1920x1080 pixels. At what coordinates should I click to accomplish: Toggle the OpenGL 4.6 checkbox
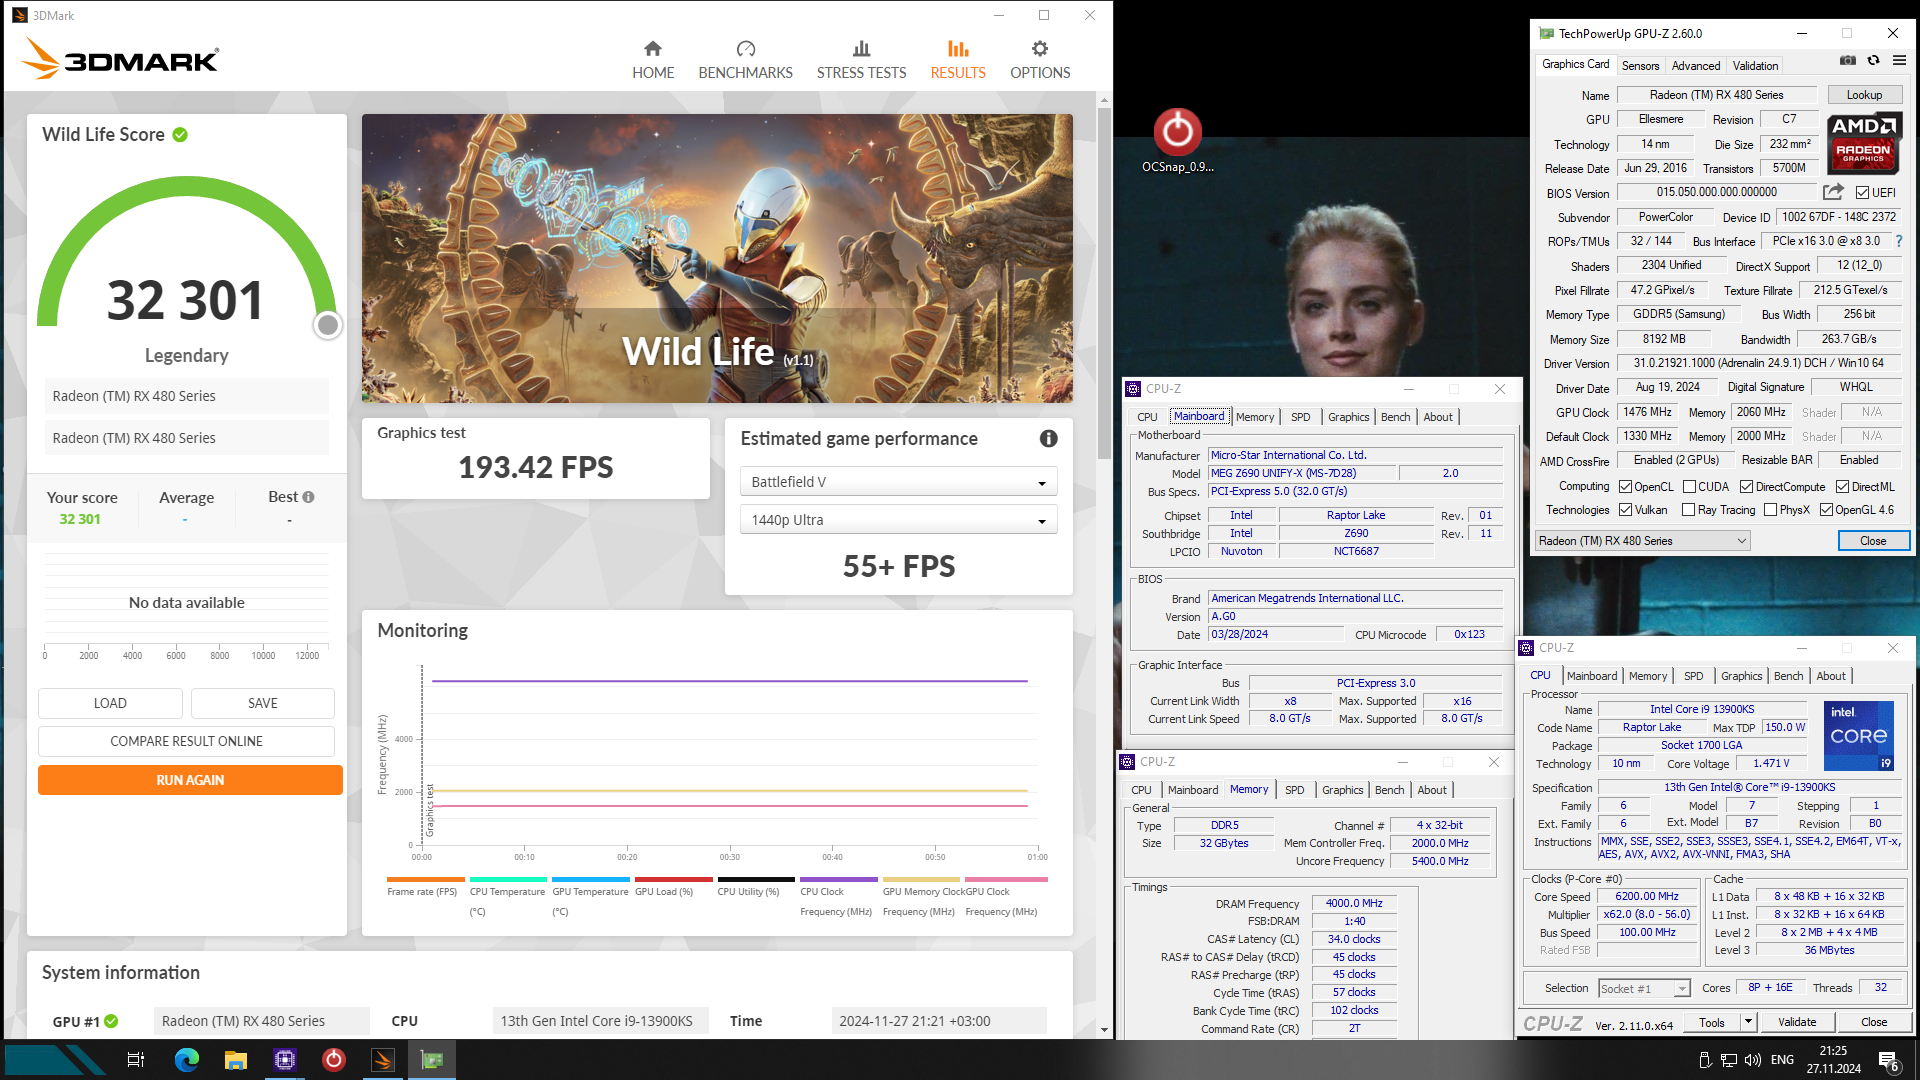1826,510
